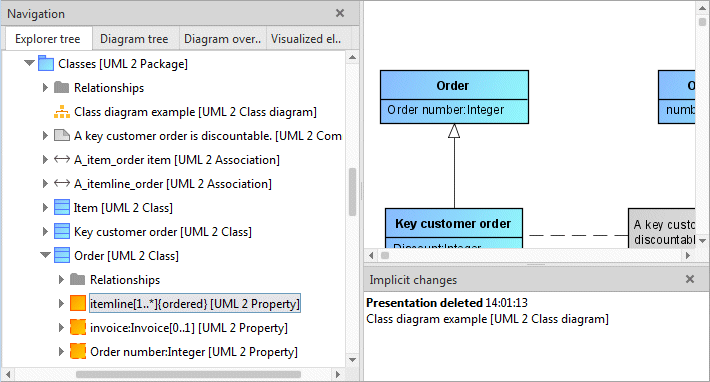Click tree vertical scrollbar up arrow
Screen dimensions: 710x382
click(352, 57)
